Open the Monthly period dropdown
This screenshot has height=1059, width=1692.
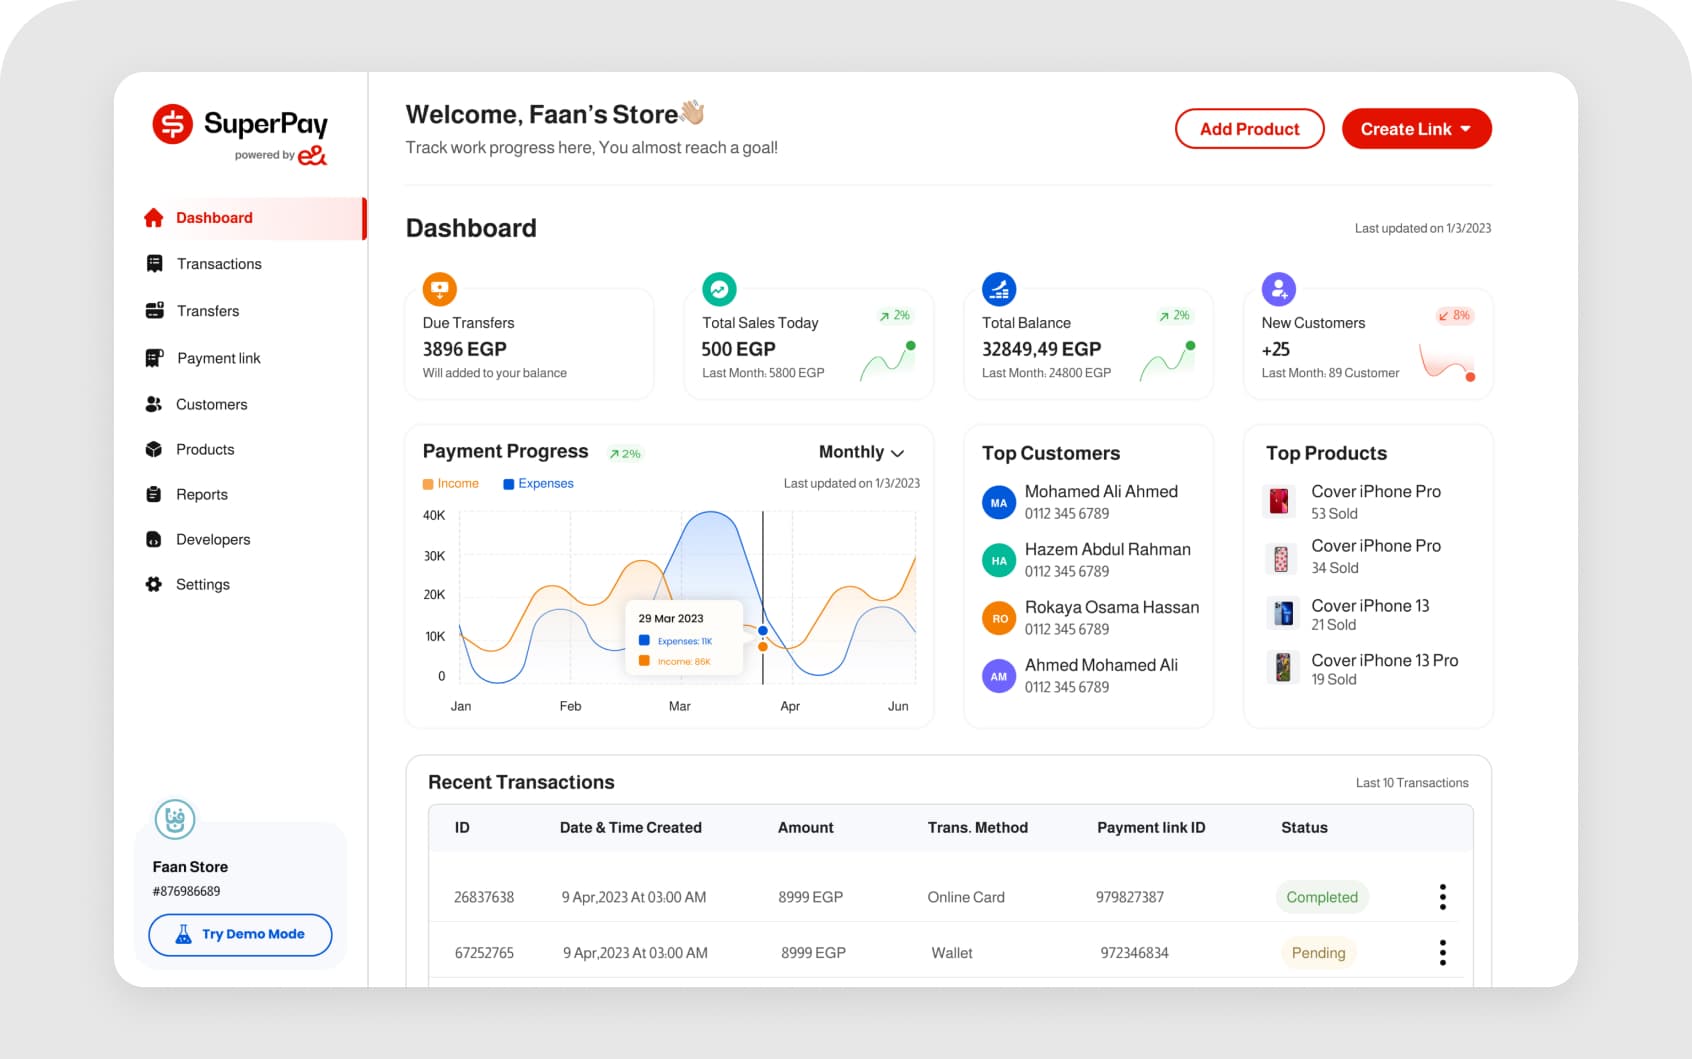pos(861,452)
